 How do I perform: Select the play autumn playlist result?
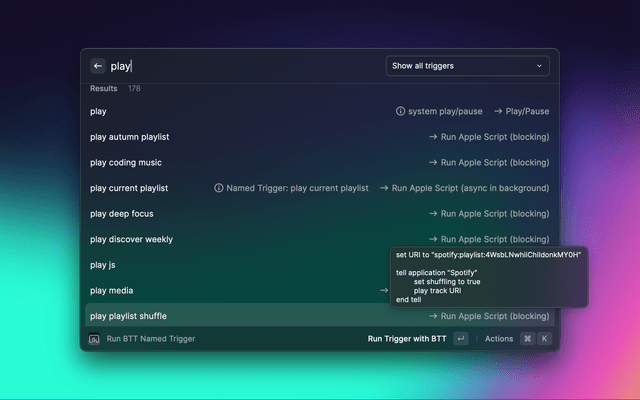(129, 137)
